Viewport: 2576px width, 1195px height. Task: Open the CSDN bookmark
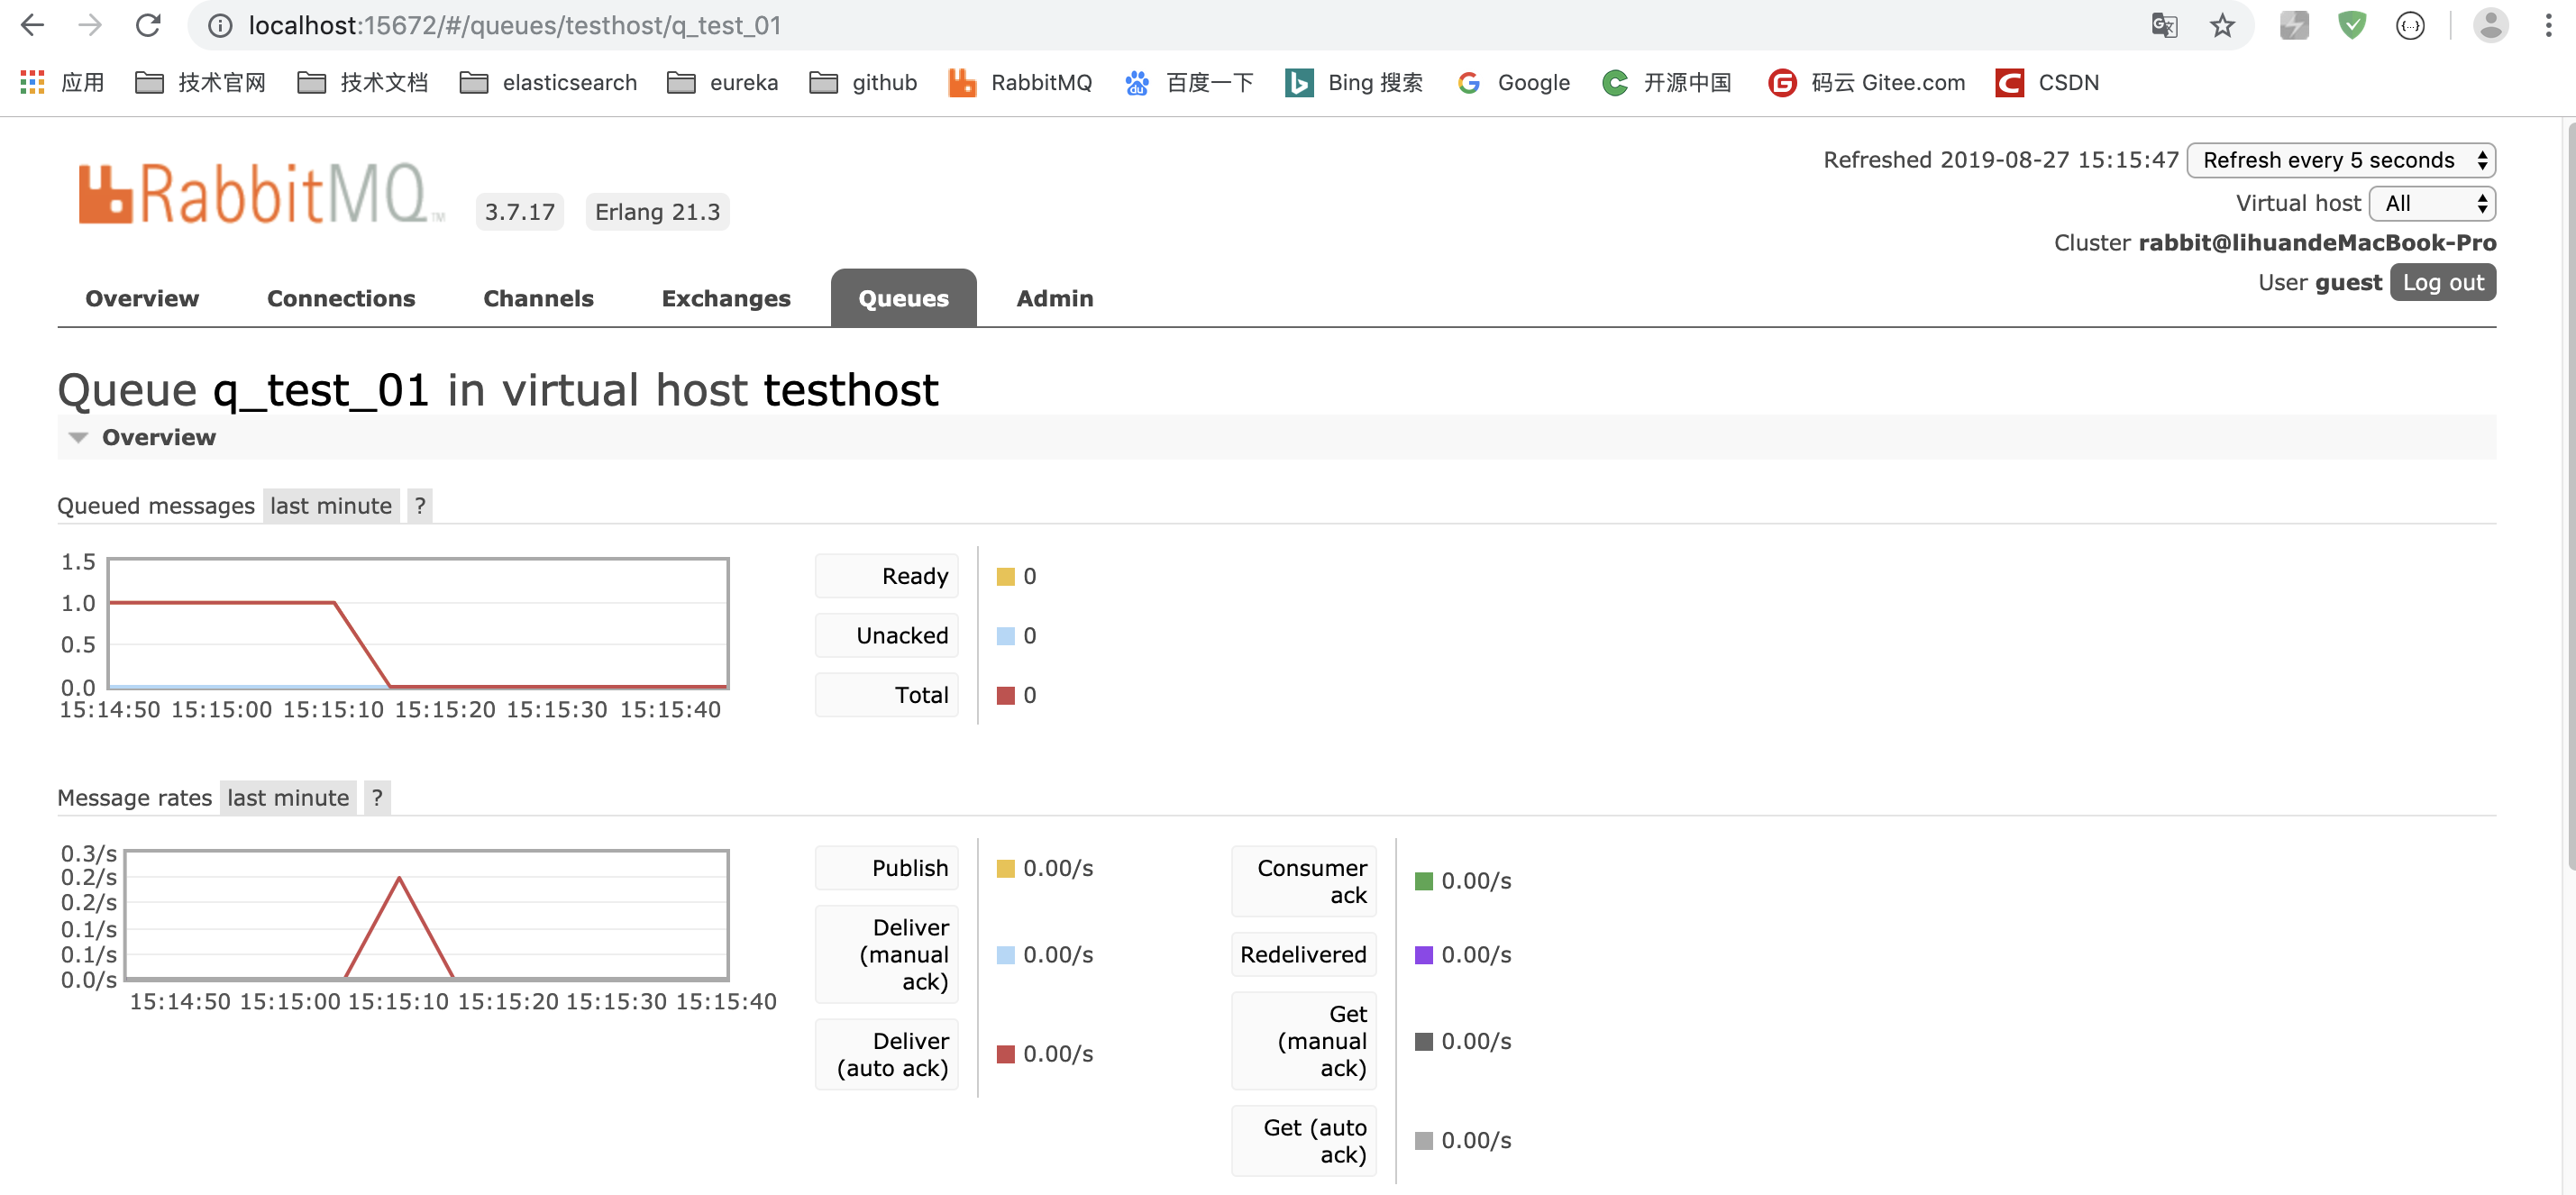2047,82
